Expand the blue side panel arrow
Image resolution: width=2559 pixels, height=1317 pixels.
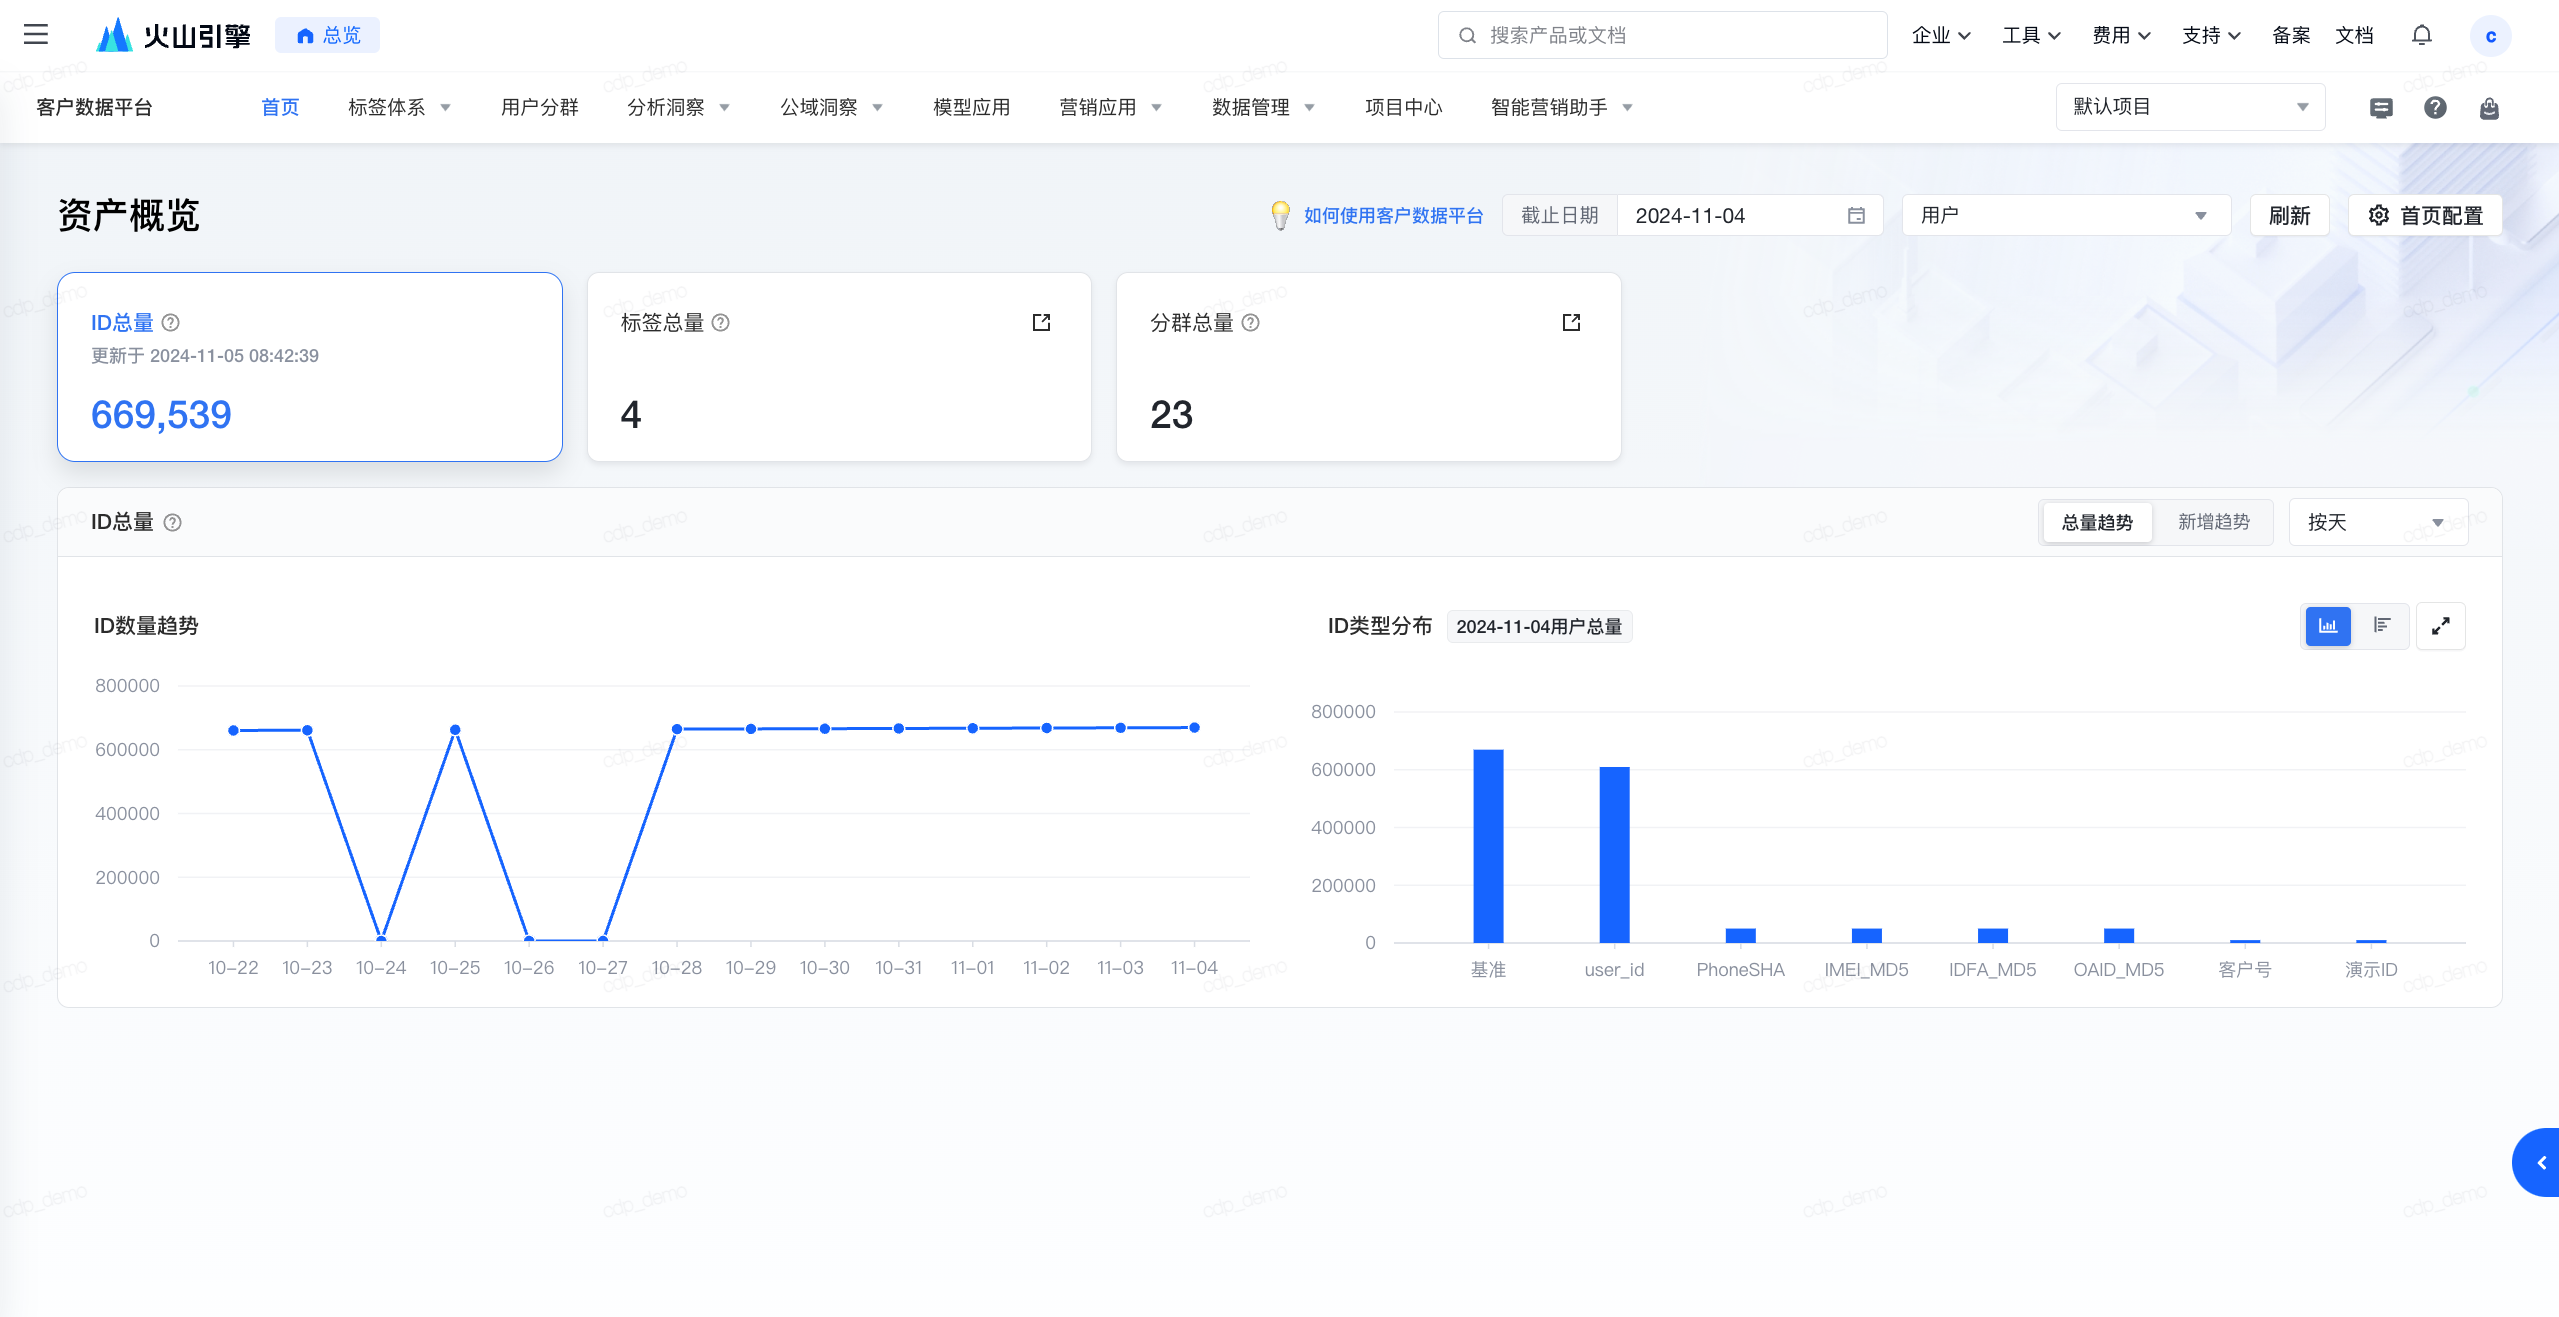pos(2538,1162)
